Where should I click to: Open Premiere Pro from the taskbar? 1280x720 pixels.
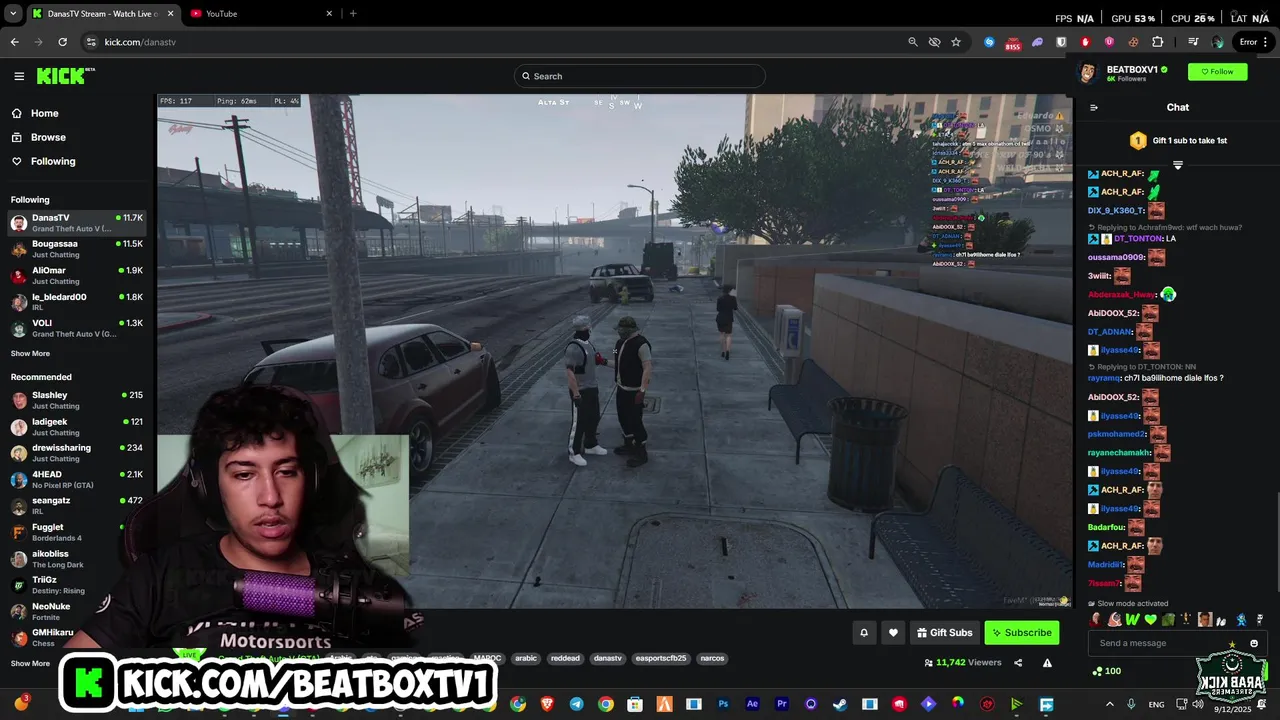coord(782,704)
